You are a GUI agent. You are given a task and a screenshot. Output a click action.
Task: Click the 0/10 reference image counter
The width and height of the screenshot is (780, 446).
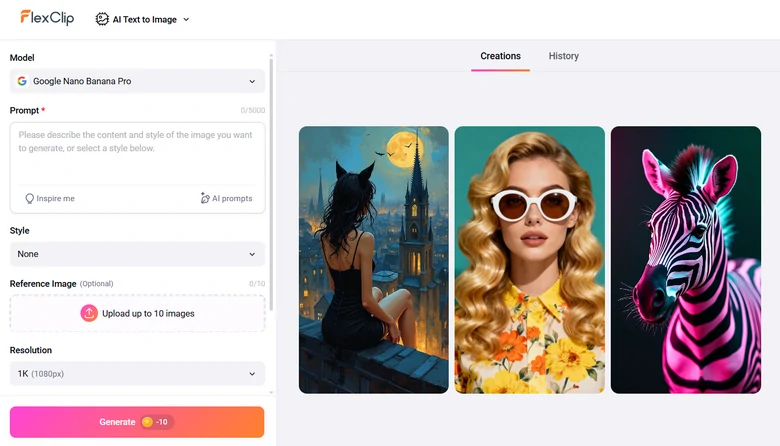(257, 283)
